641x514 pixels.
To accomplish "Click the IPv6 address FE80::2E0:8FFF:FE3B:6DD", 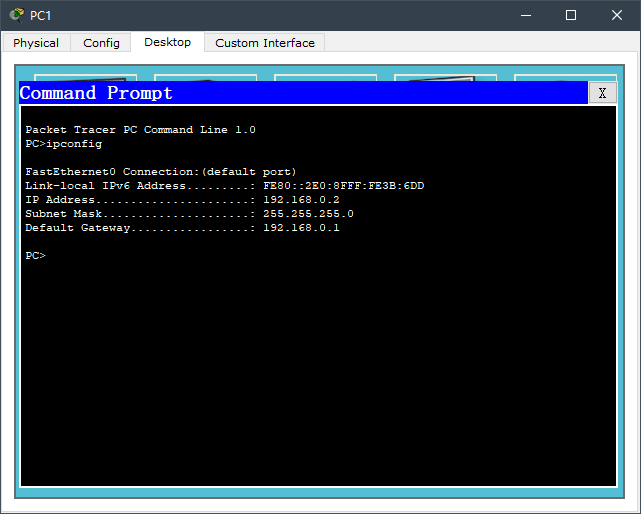I will [x=343, y=186].
